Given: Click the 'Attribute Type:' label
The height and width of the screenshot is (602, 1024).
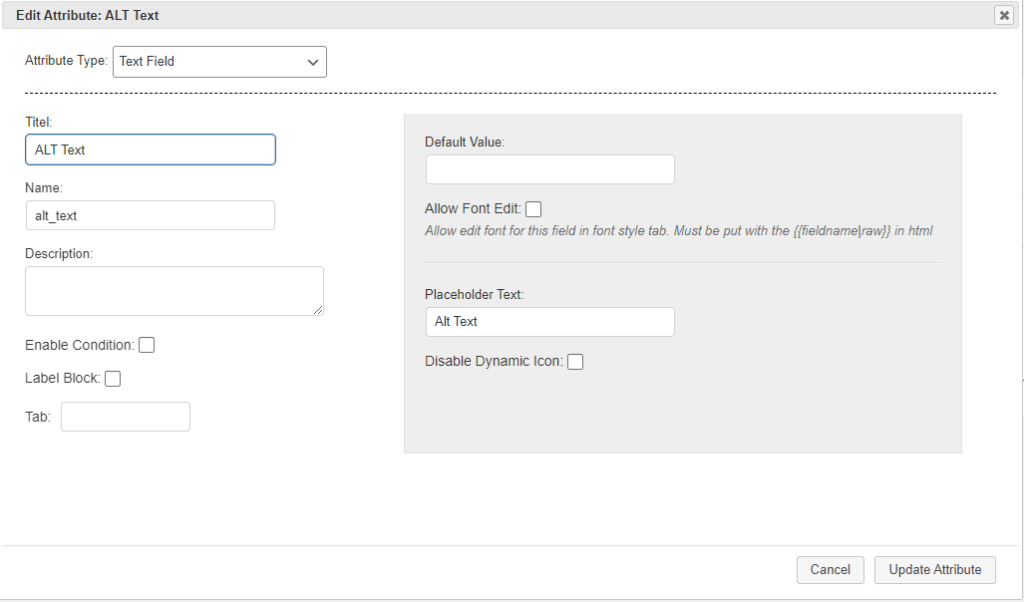Looking at the screenshot, I should pyautogui.click(x=66, y=61).
